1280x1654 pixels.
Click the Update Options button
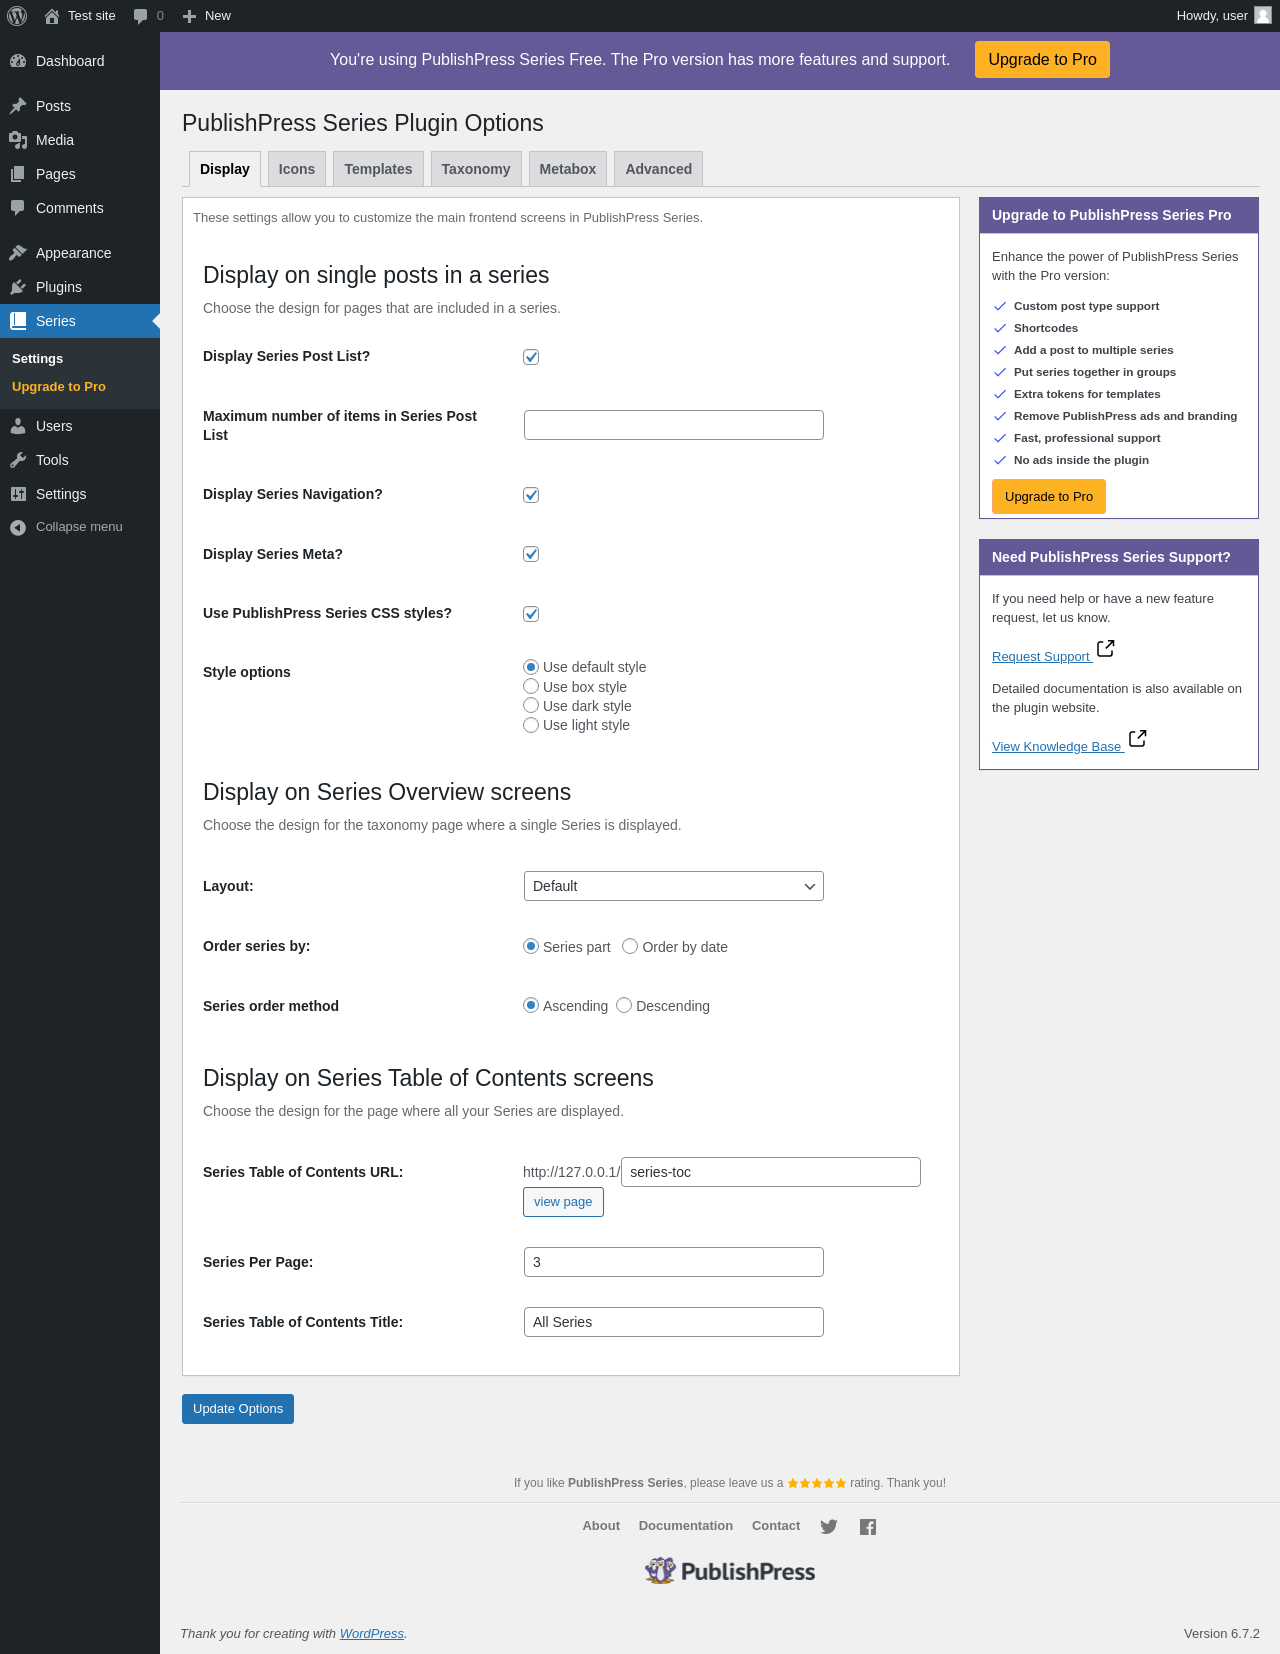[x=238, y=1409]
